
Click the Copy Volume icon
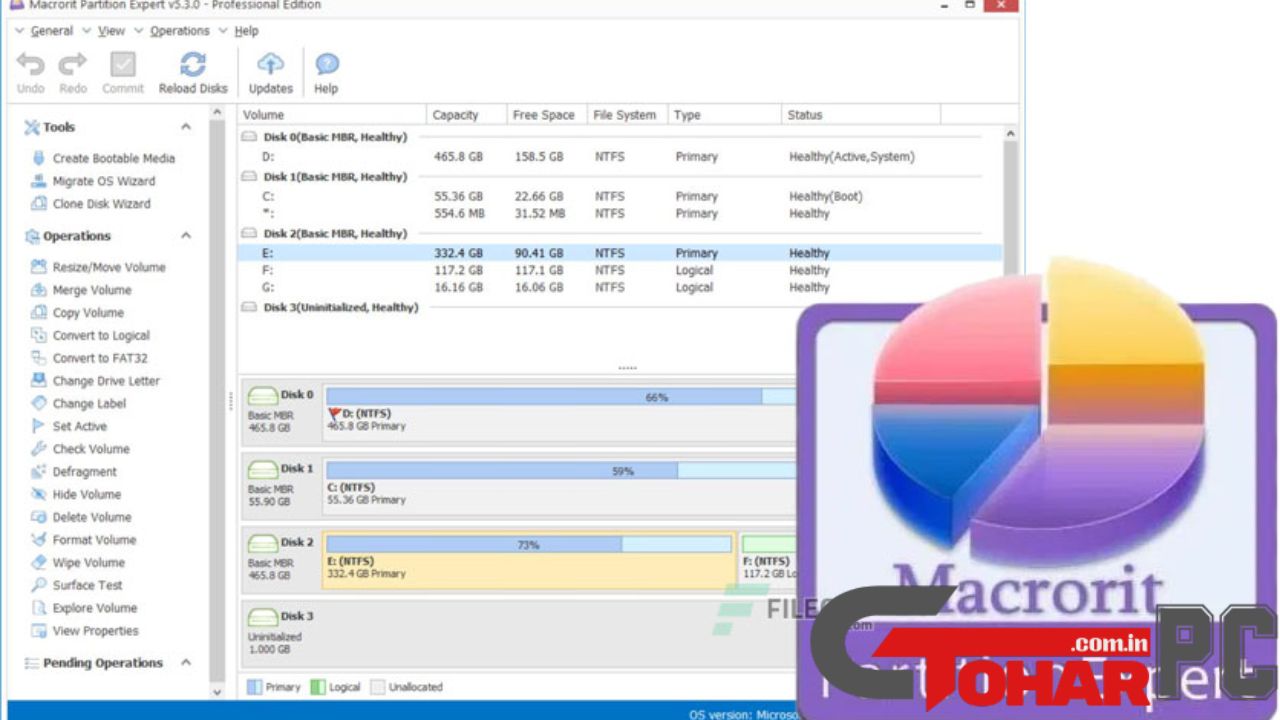pos(39,313)
